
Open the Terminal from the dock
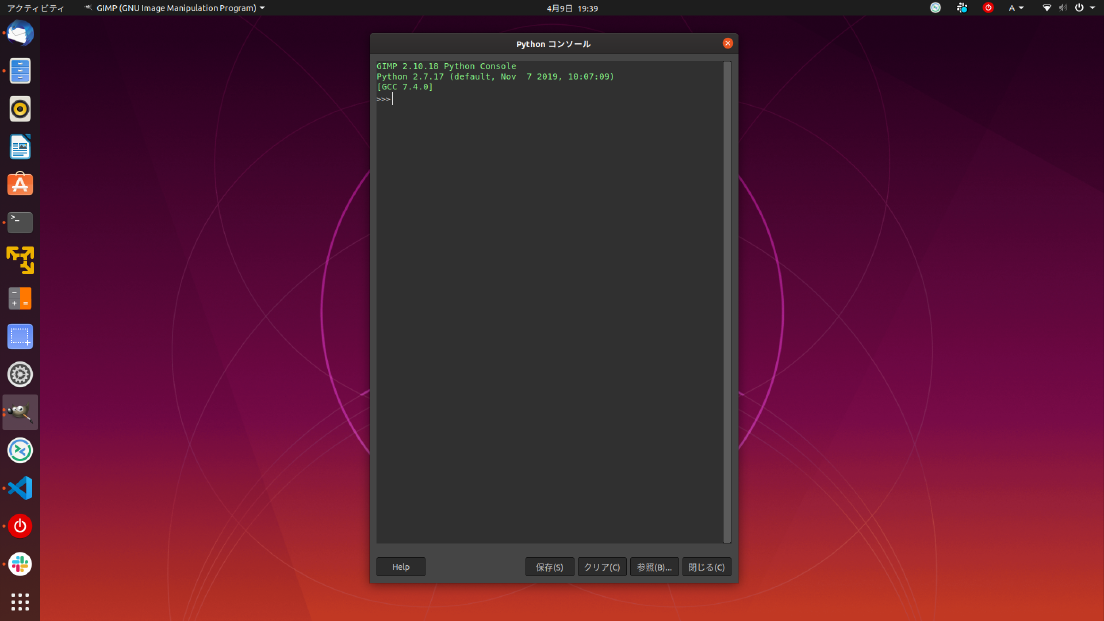point(20,222)
